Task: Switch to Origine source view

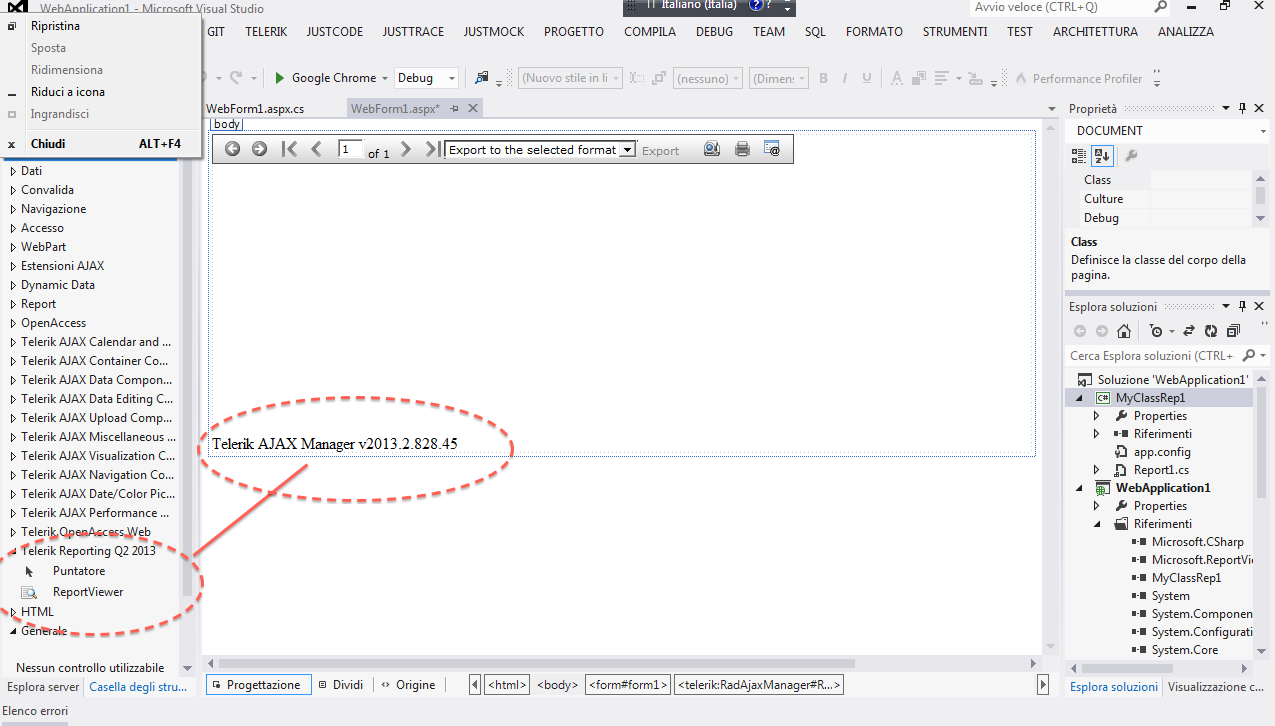Action: pos(408,685)
